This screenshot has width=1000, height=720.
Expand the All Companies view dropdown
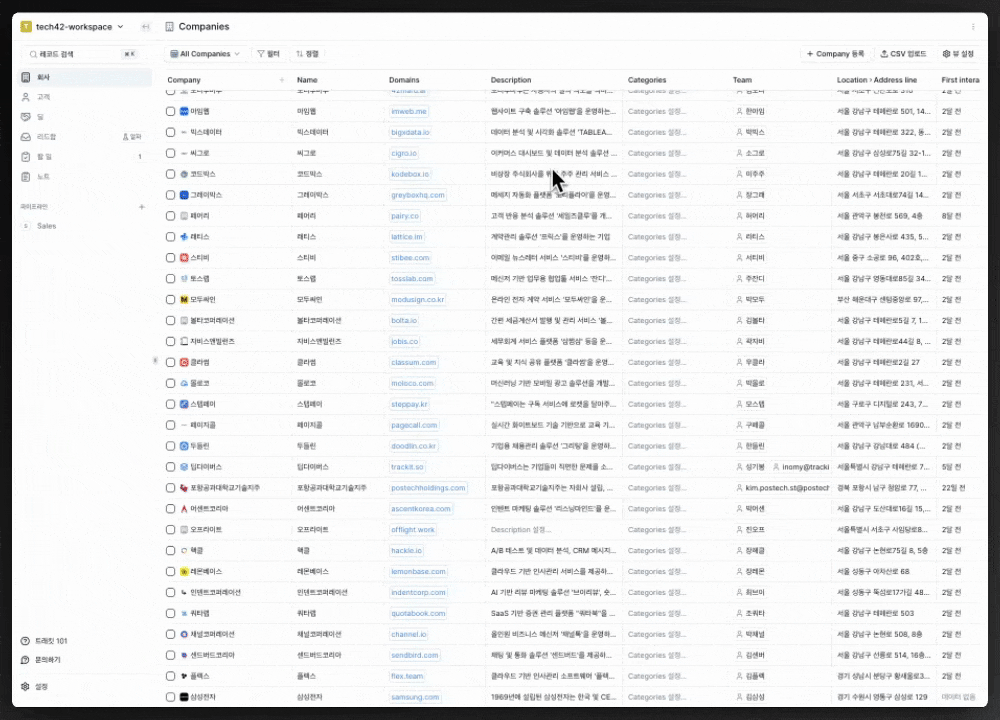click(x=204, y=54)
